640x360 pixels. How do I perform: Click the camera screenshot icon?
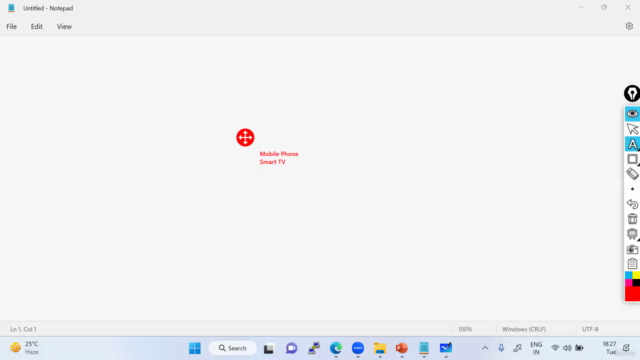point(632,249)
